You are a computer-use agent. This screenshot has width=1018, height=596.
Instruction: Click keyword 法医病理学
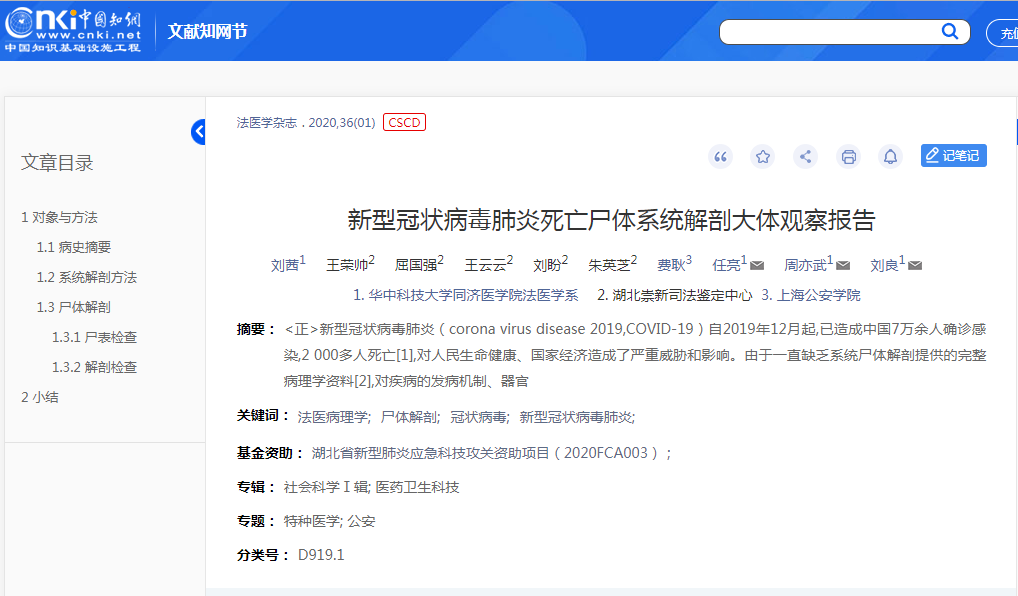pos(334,417)
